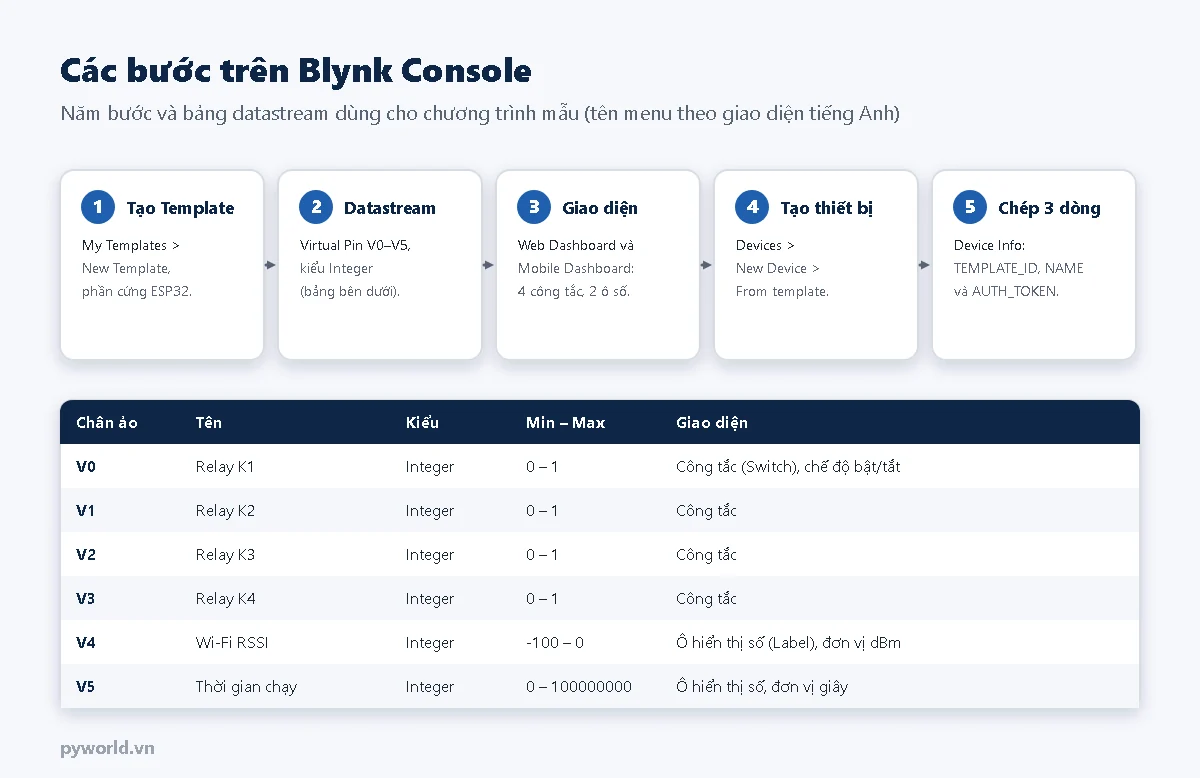The height and width of the screenshot is (778, 1200).
Task: Click the "Tên" table column header
Action: [x=209, y=422]
